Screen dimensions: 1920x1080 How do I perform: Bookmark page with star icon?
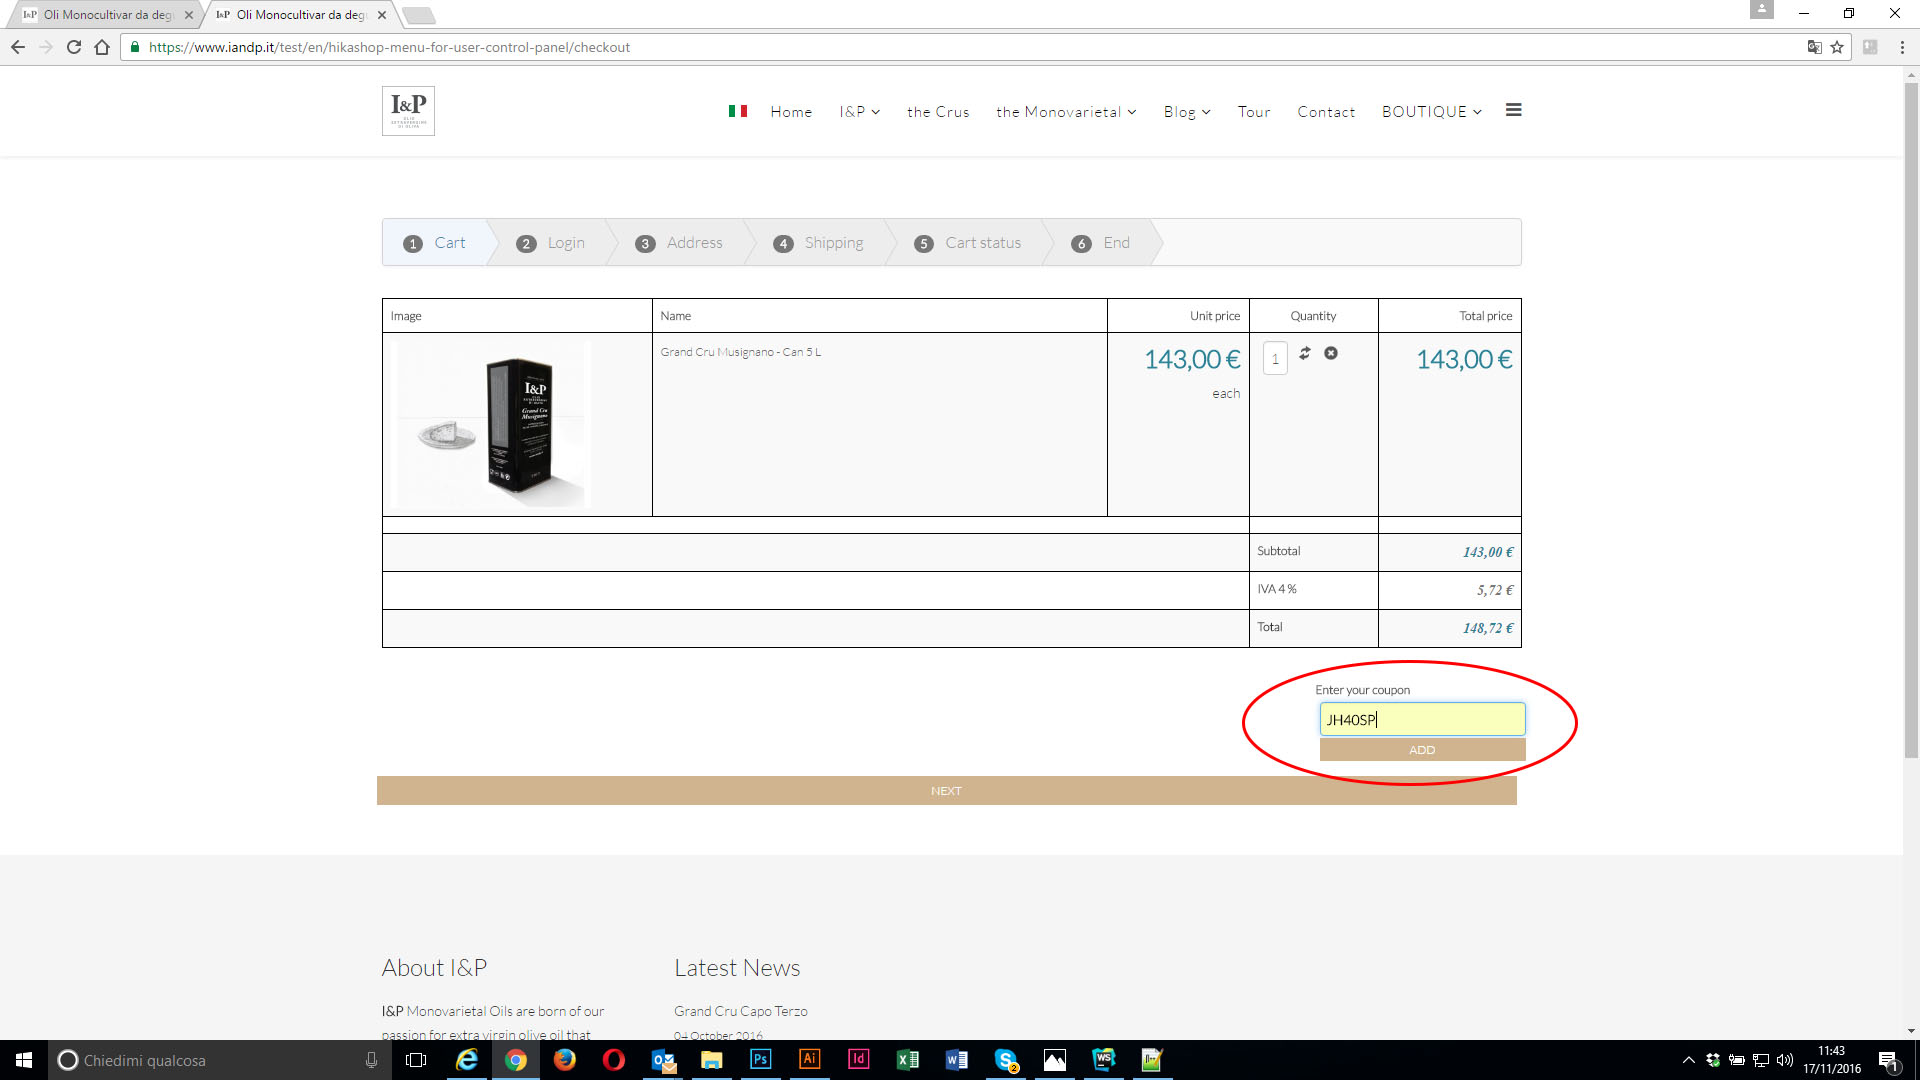pyautogui.click(x=1837, y=47)
